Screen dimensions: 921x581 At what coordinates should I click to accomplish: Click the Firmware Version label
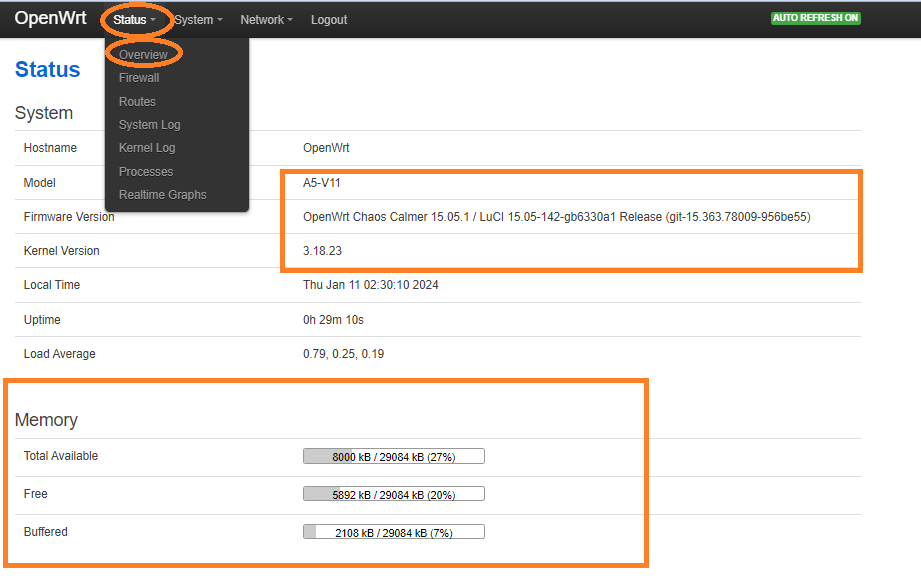click(x=69, y=217)
